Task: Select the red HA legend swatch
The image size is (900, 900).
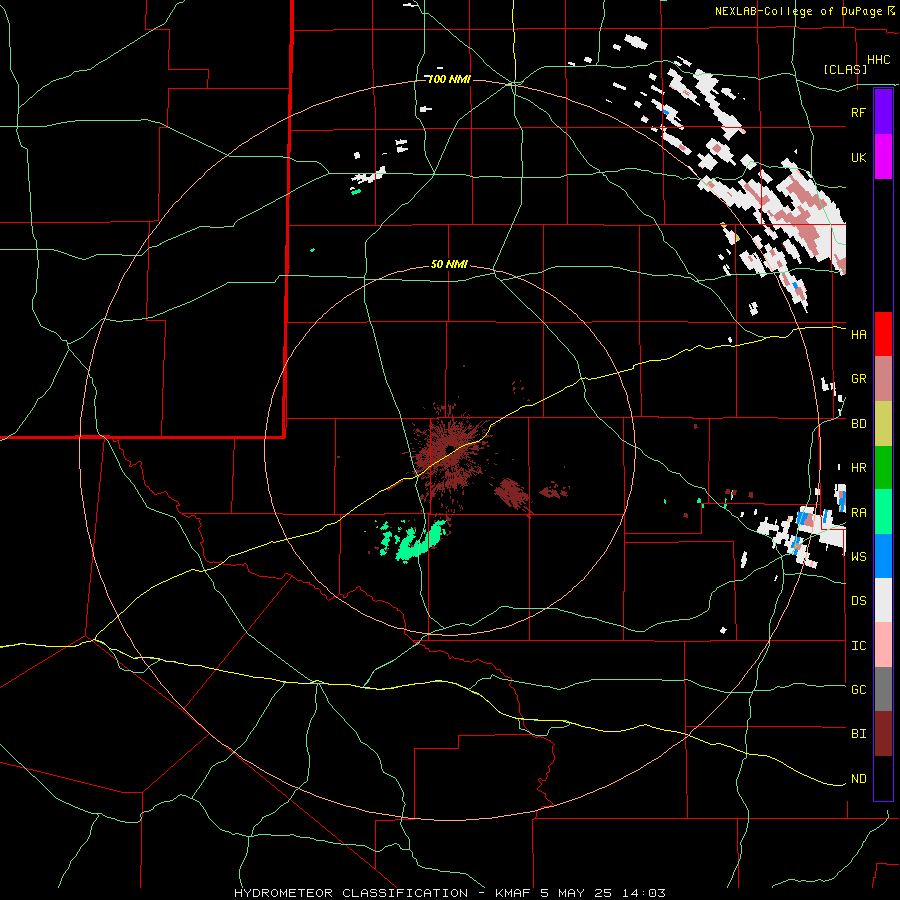Action: point(883,334)
